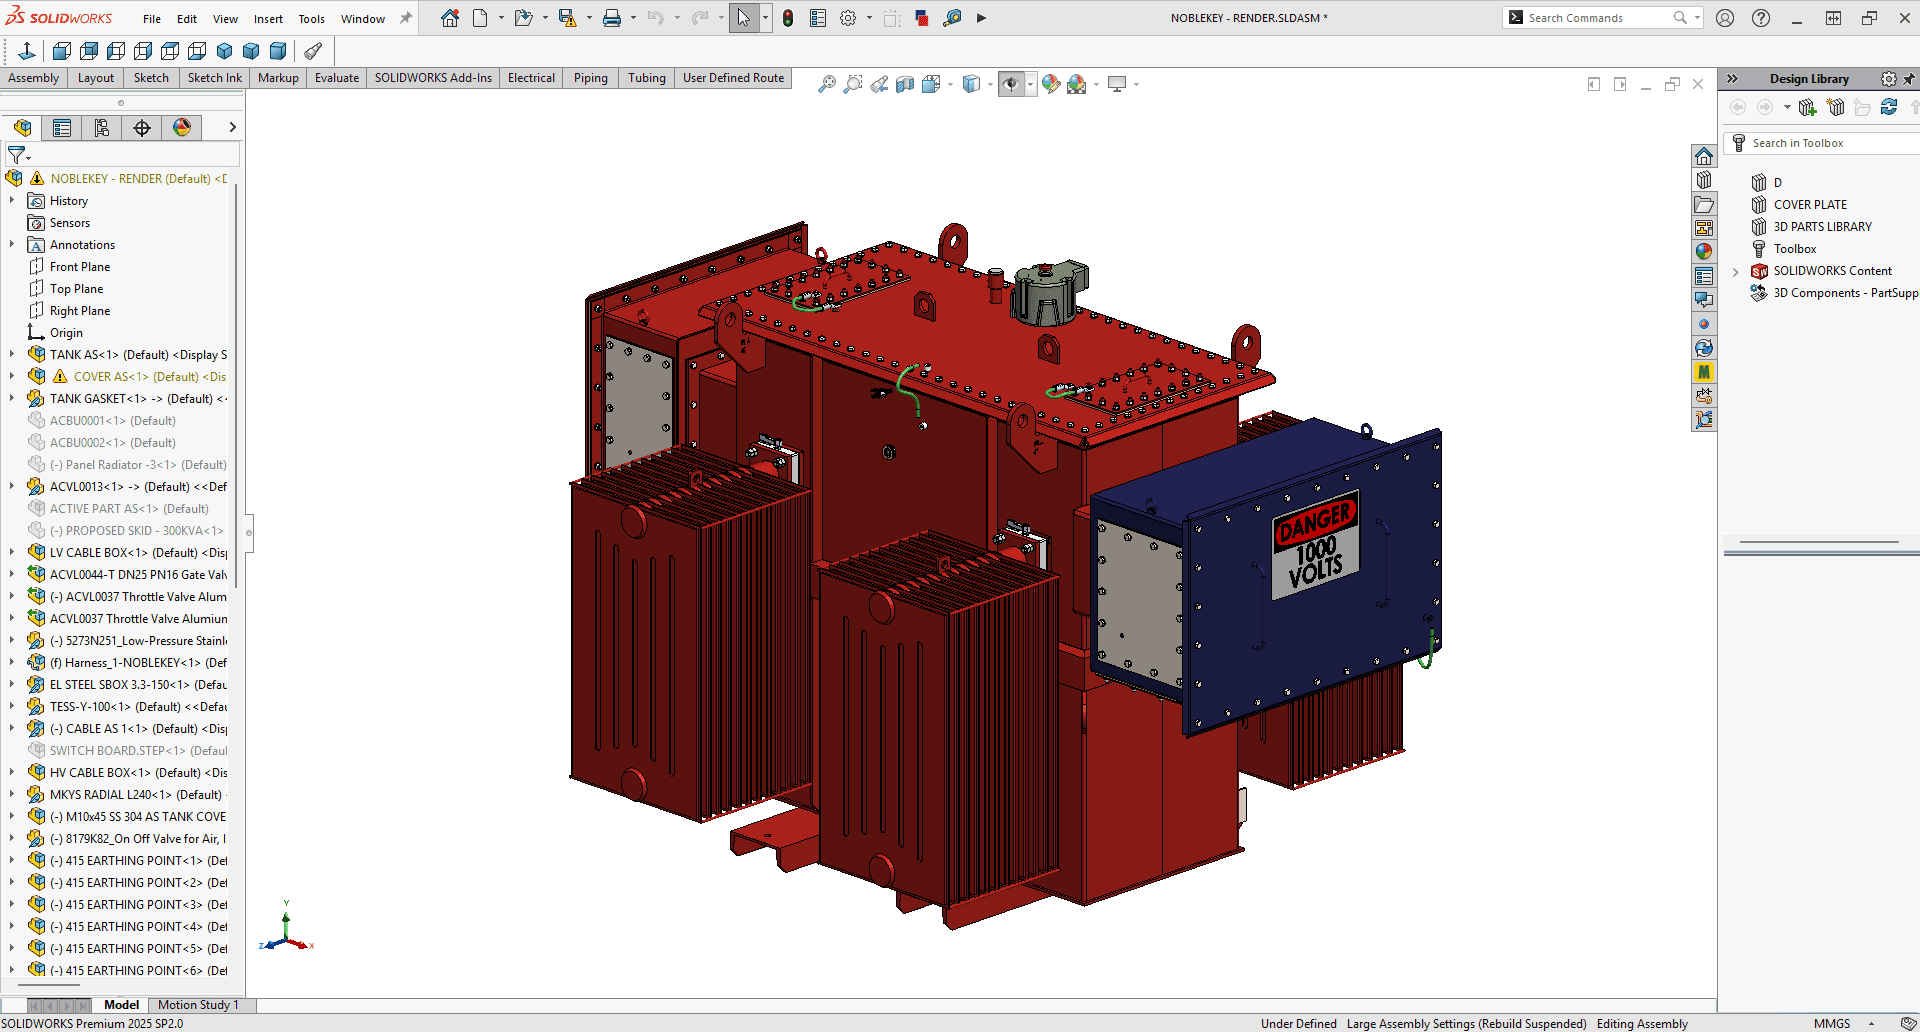Click the Appearances panel icon on the right sidebar
The image size is (1920, 1032).
tap(1705, 251)
